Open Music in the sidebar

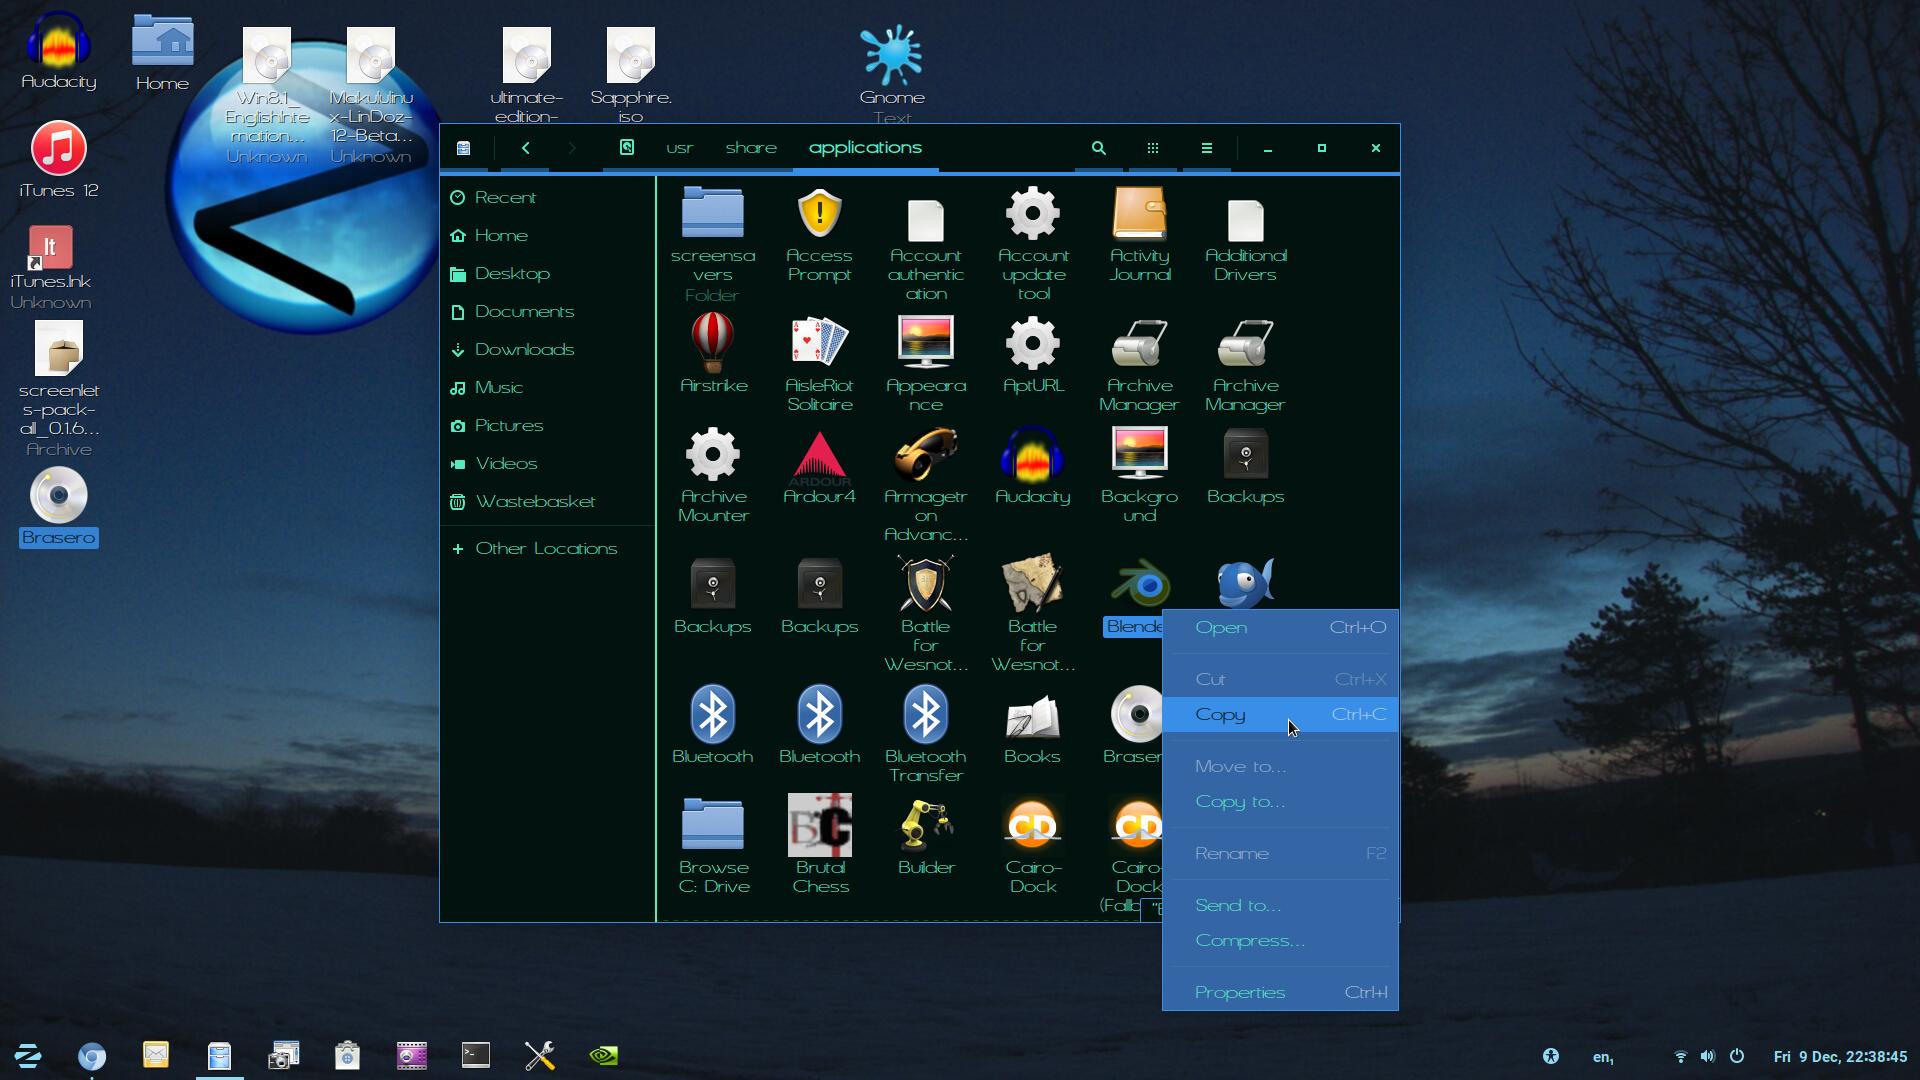(547, 387)
